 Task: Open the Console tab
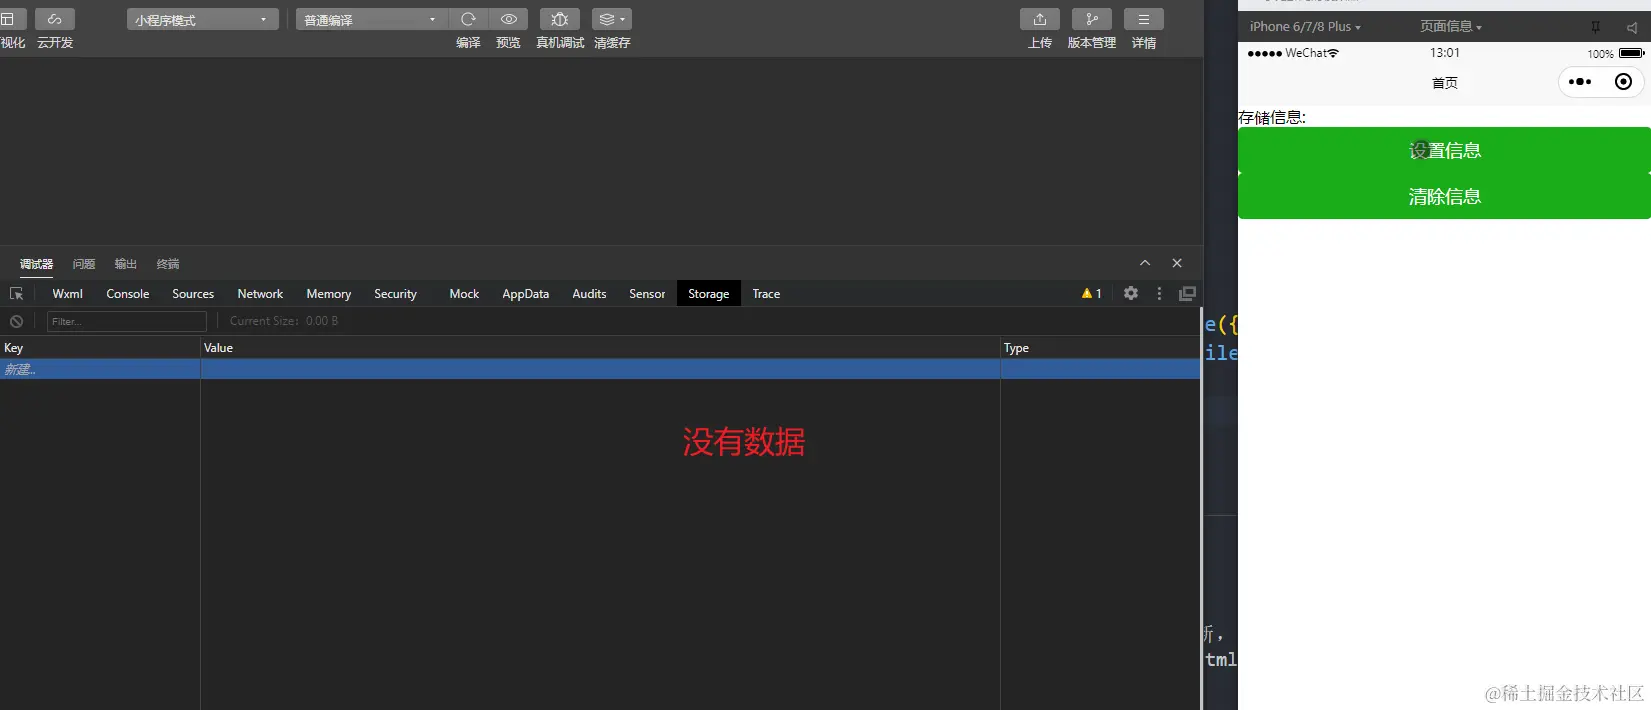tap(128, 294)
